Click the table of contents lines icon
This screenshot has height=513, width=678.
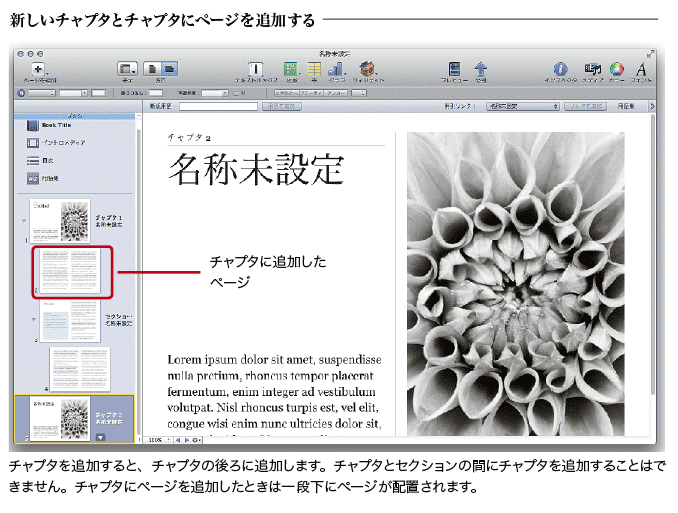tap(33, 161)
